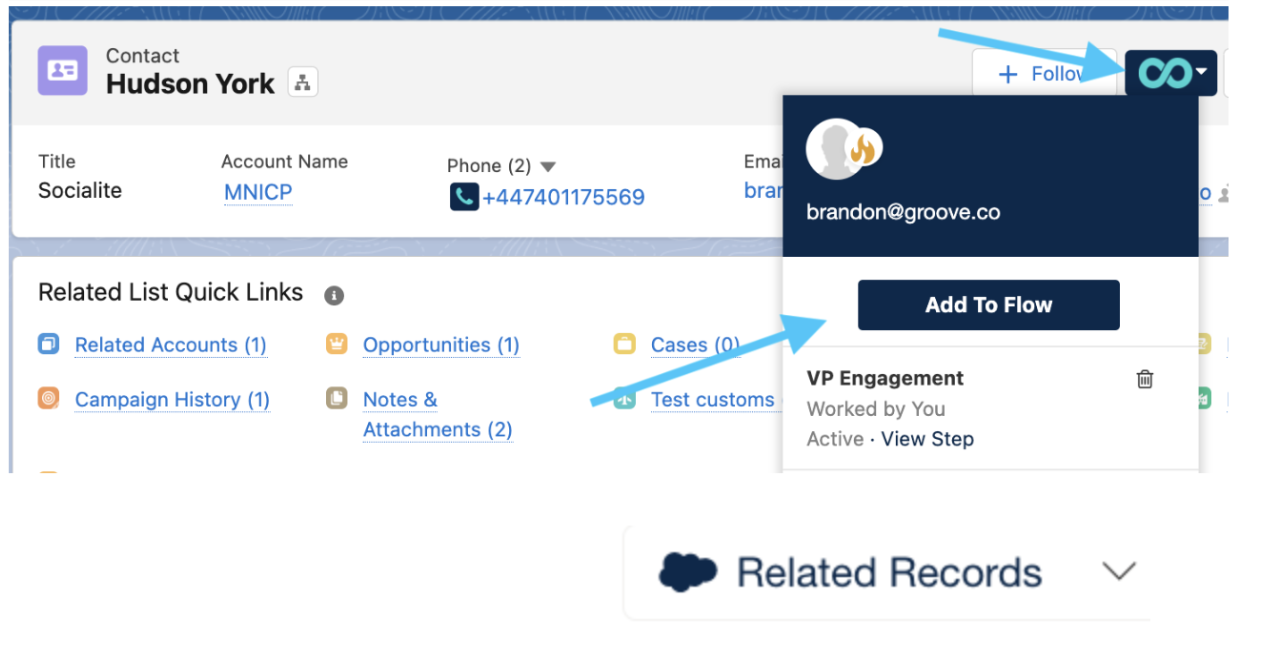This screenshot has width=1262, height=658.
Task: Click the purple Contact record icon
Action: pos(62,71)
